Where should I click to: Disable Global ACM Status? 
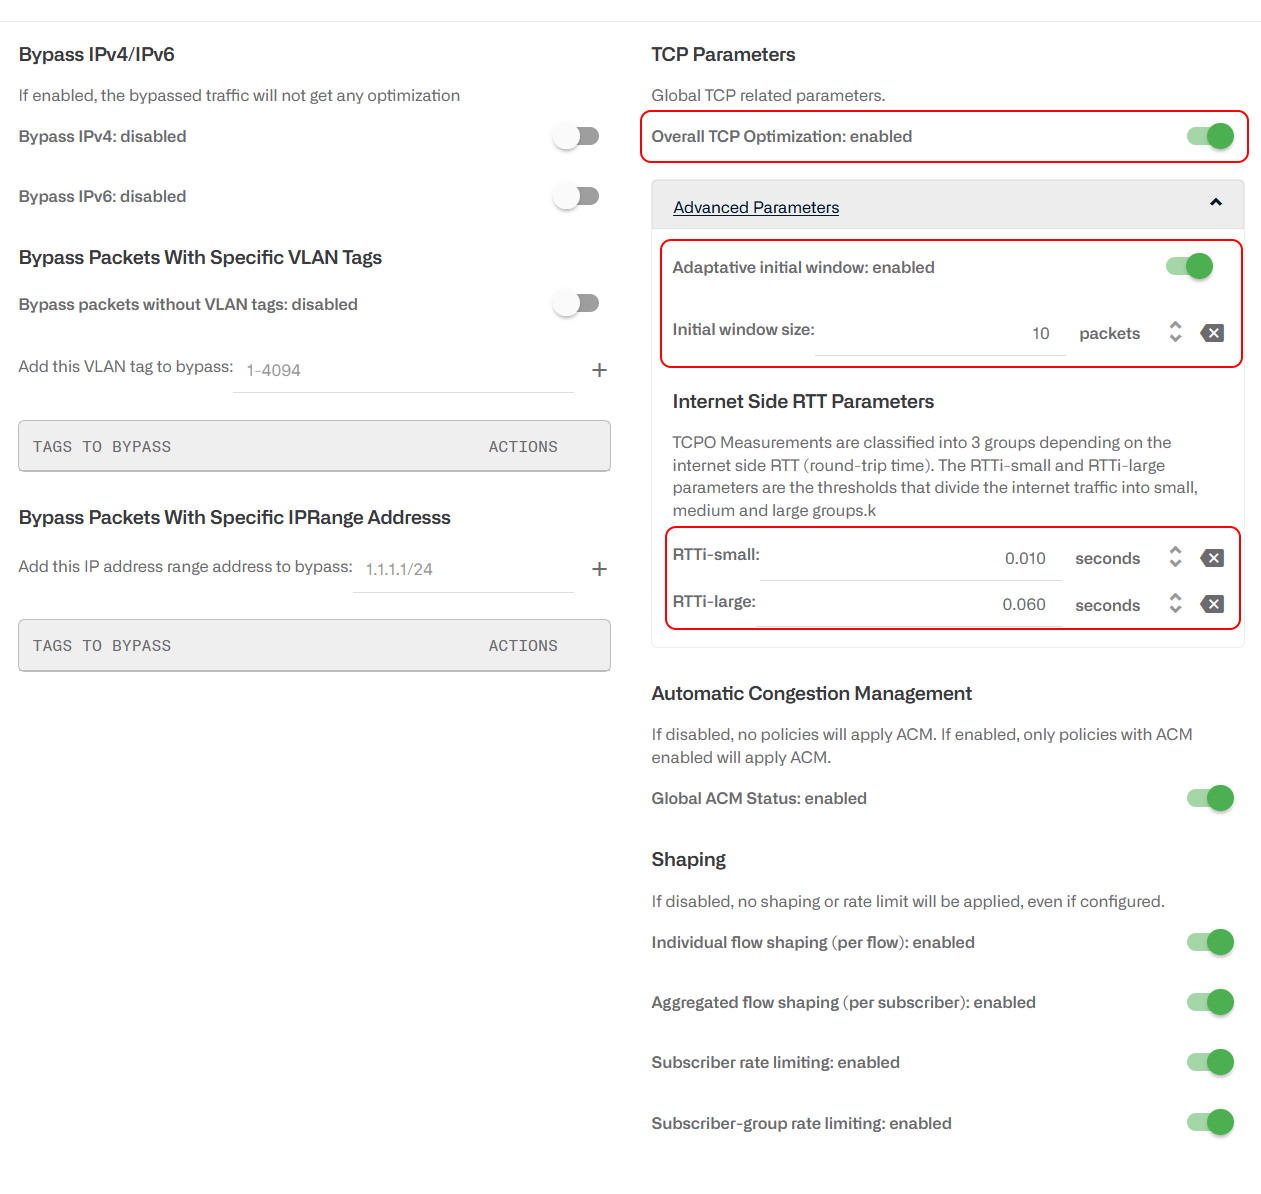(1210, 798)
